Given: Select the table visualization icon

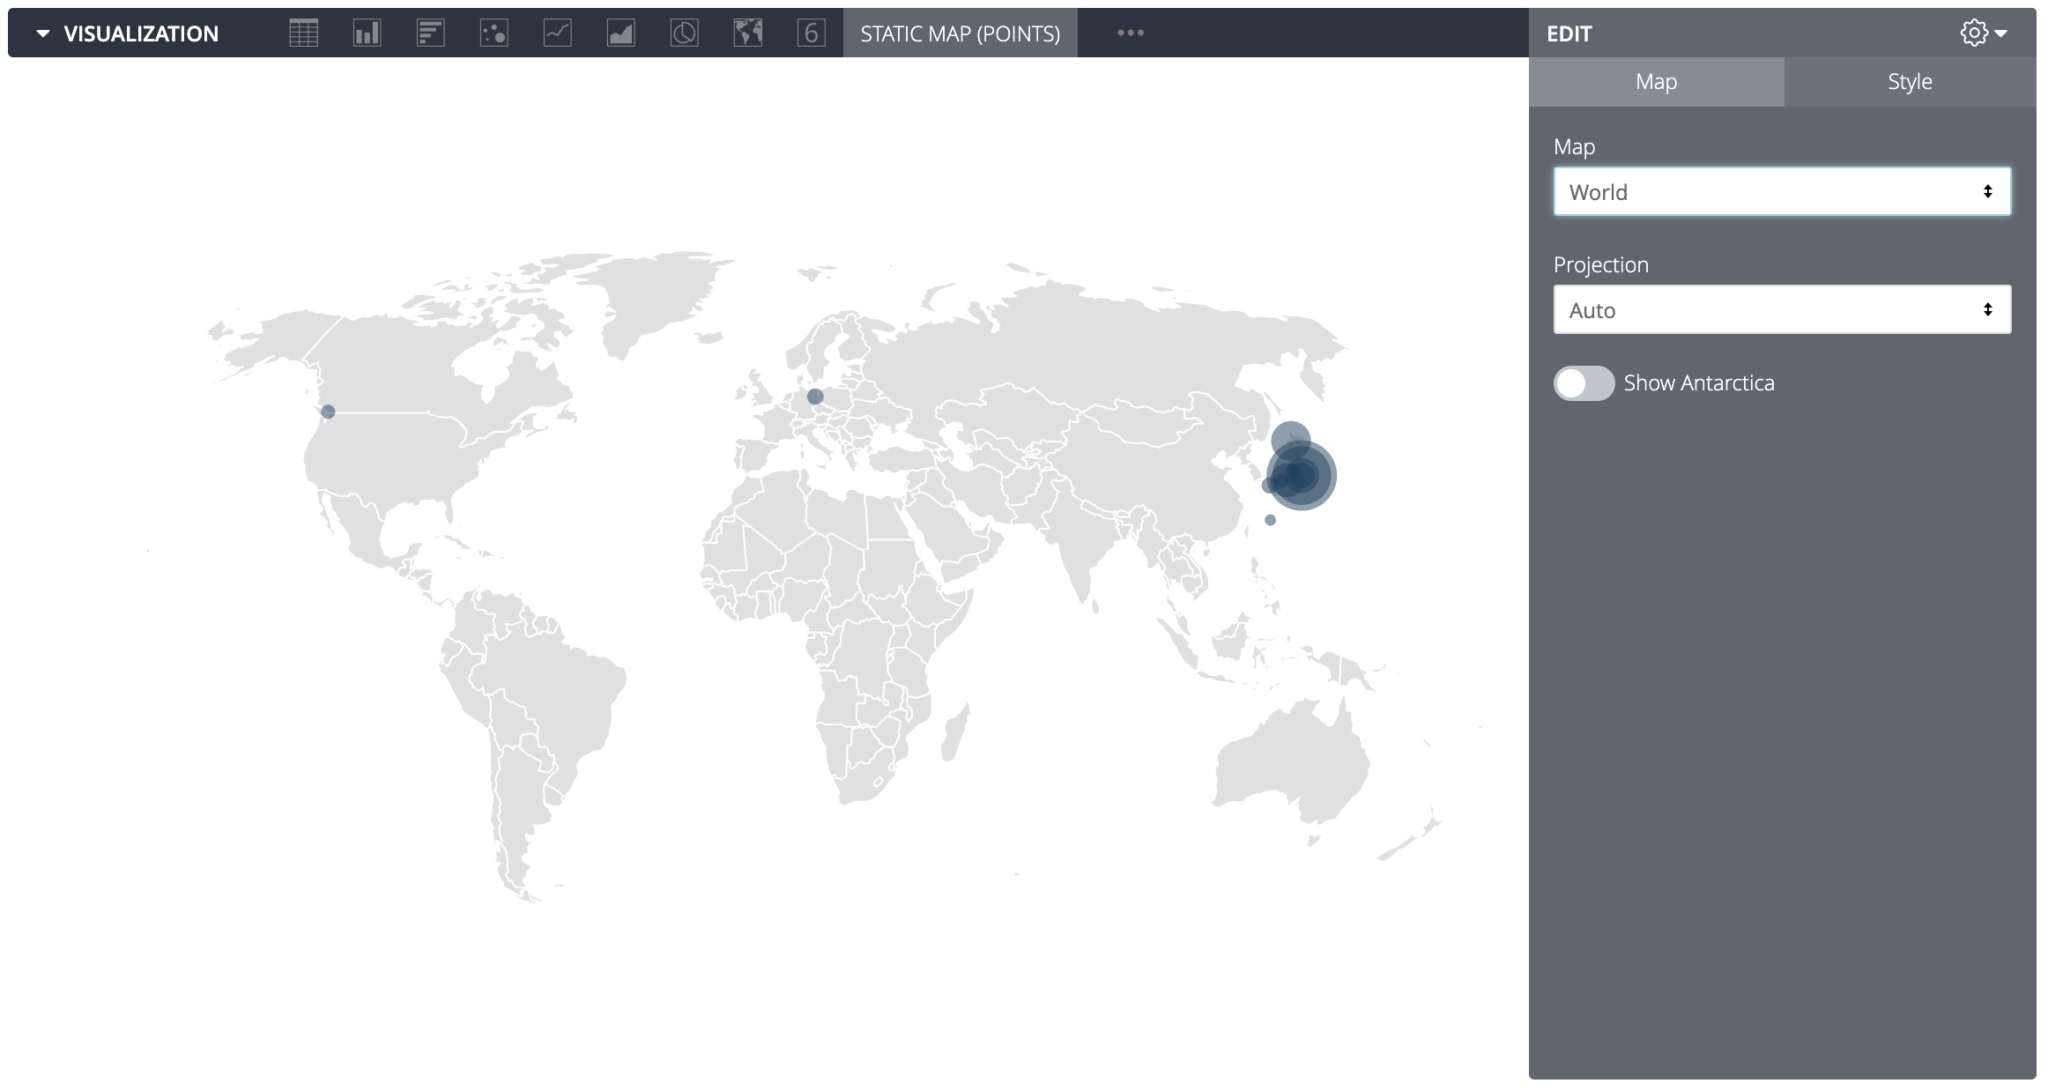Looking at the screenshot, I should click(302, 32).
